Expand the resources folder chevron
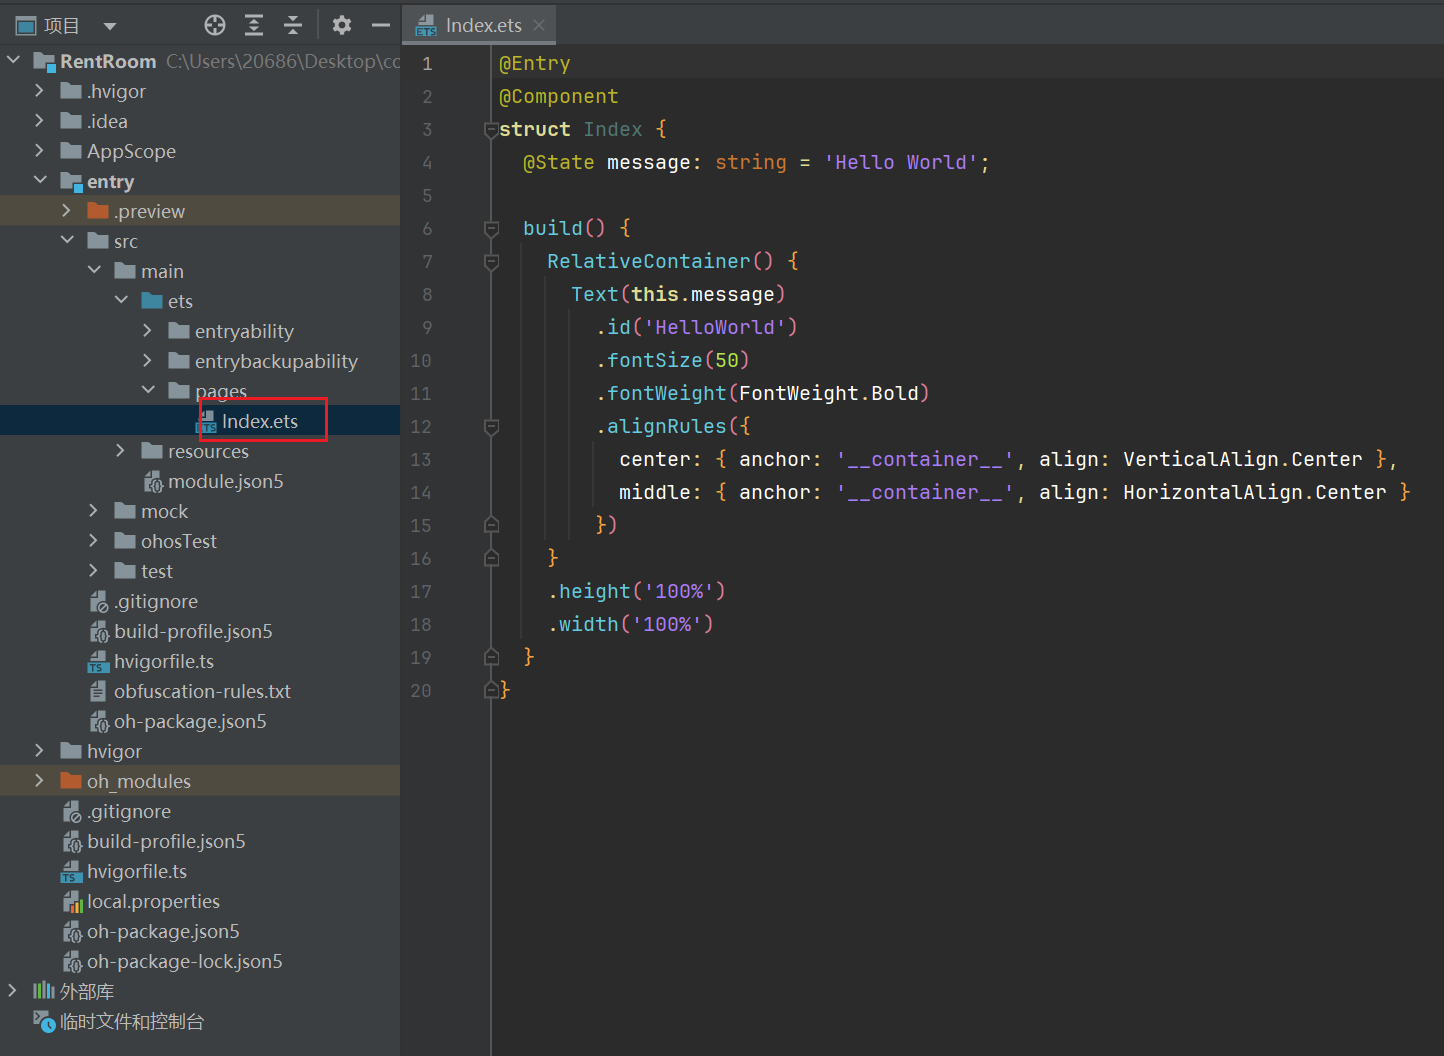1444x1056 pixels. 120,451
